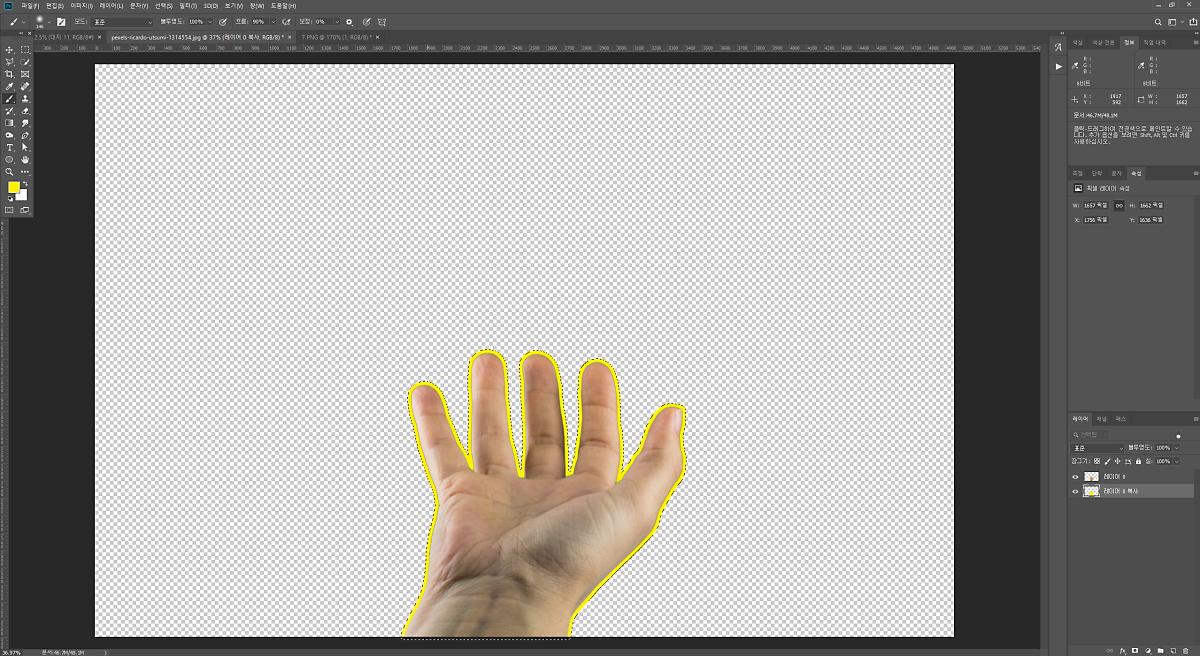Select the Horizontal Type tool

tap(10, 147)
